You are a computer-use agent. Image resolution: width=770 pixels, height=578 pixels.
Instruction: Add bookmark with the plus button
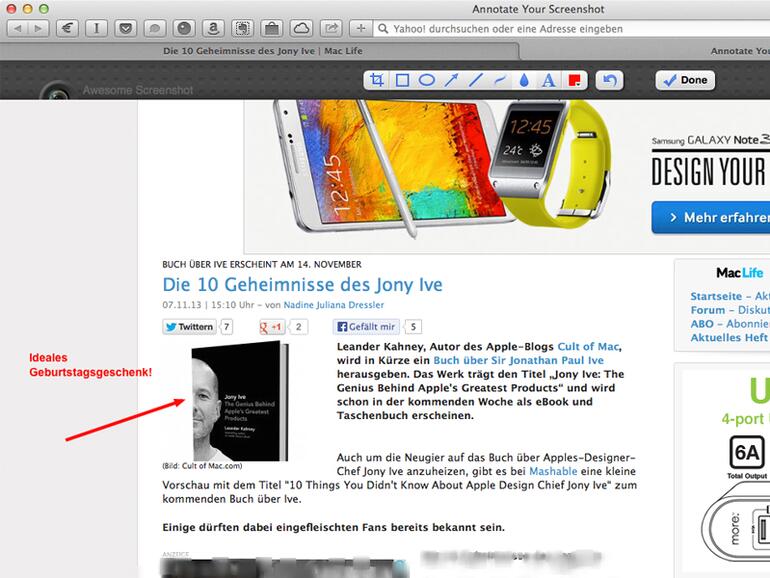point(361,28)
